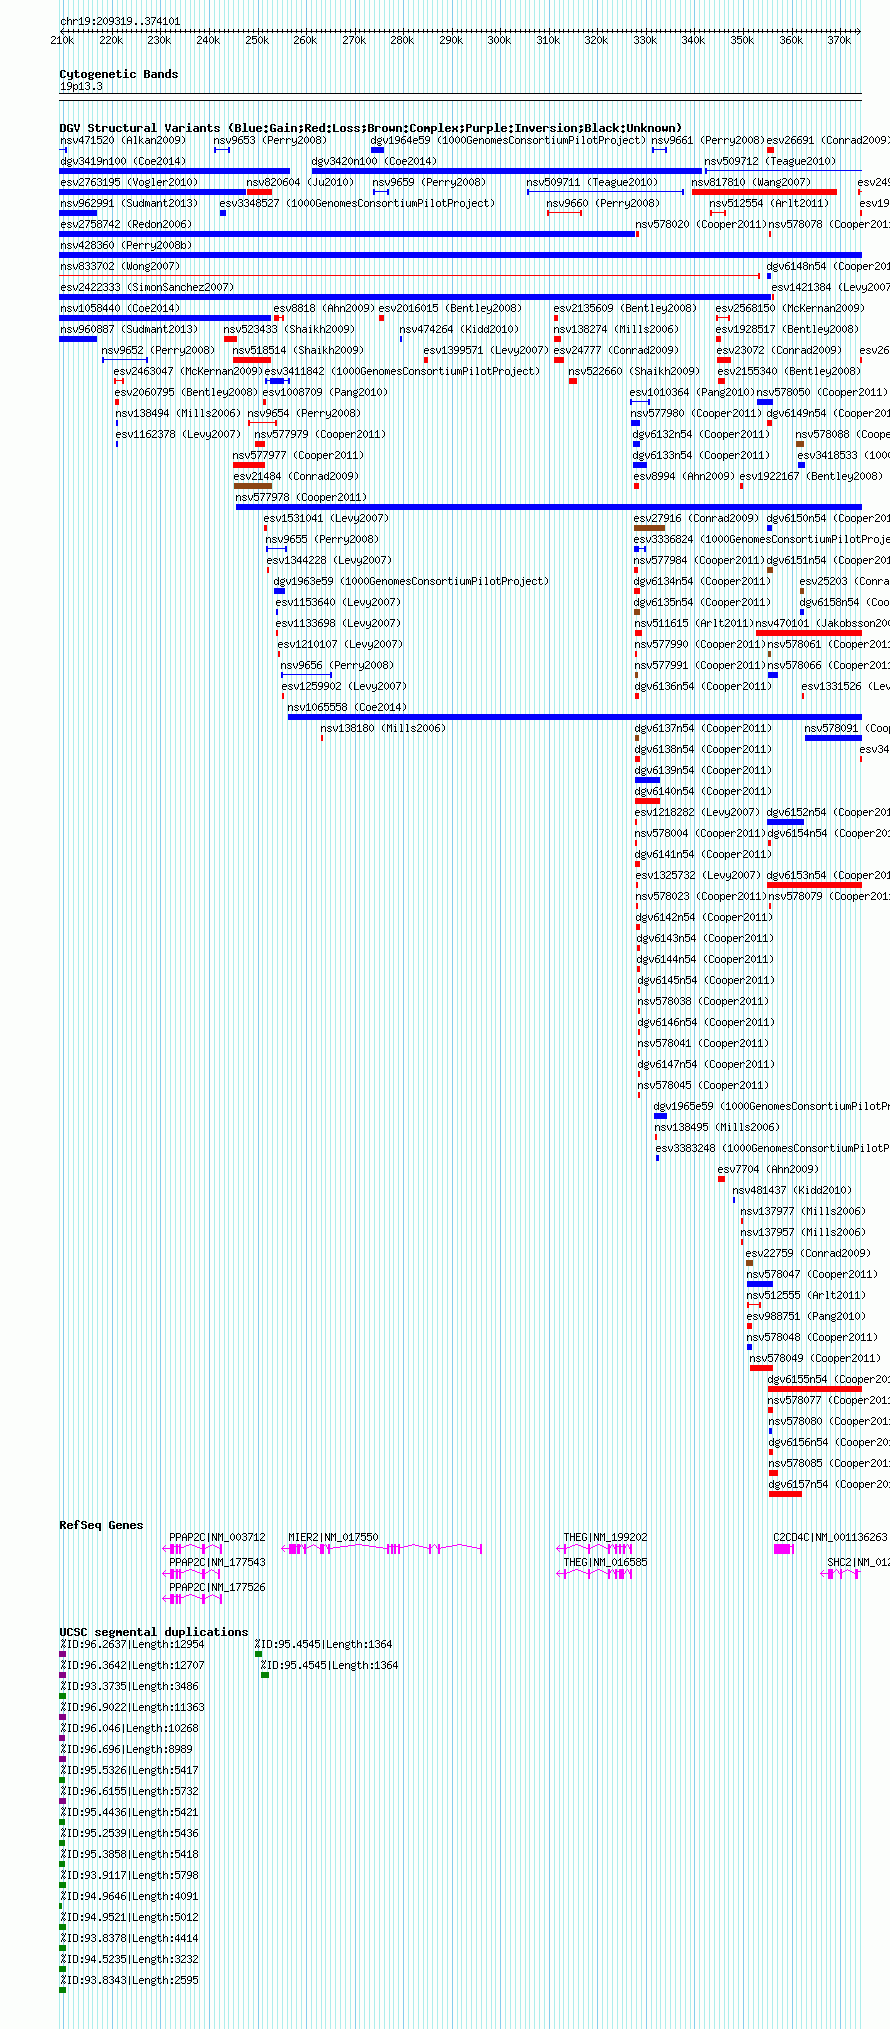Select variant nsv471520 (Alkan2009)
The width and height of the screenshot is (890, 2029).
tap(123, 140)
